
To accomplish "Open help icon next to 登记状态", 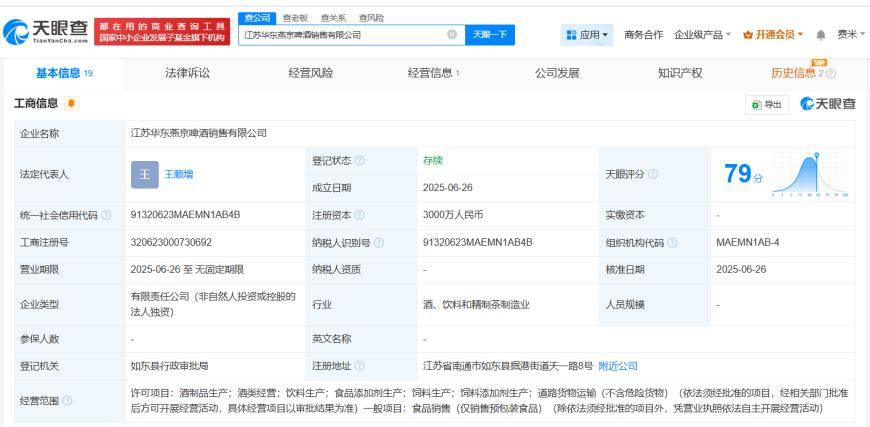I will (360, 161).
